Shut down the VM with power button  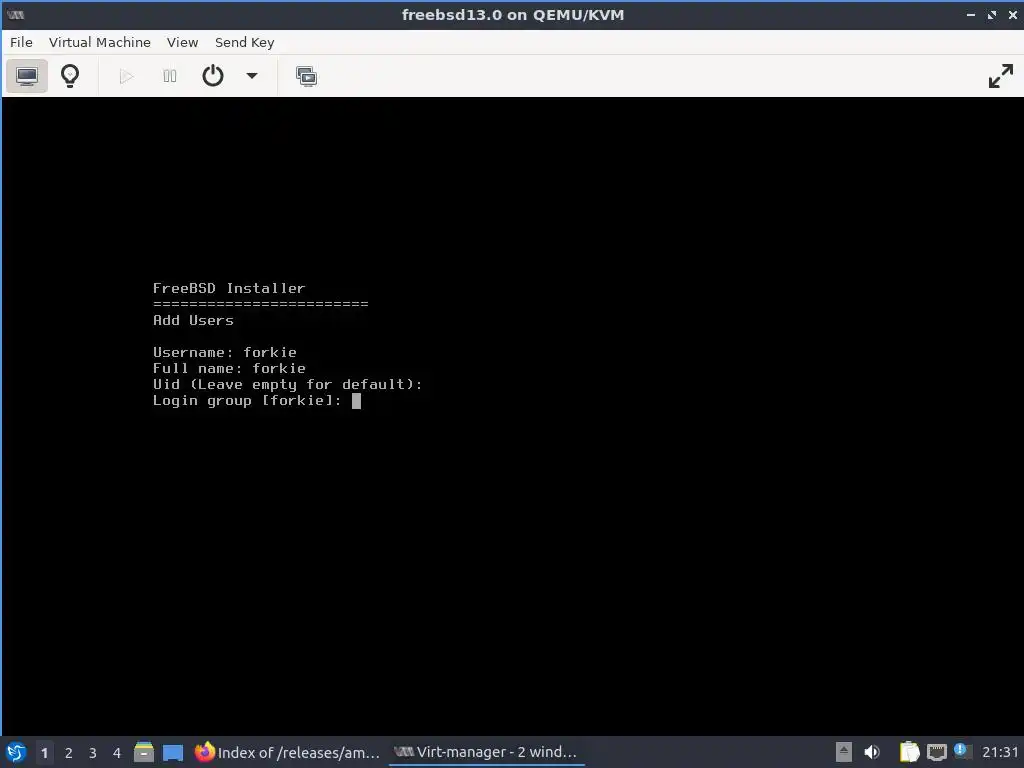(213, 76)
